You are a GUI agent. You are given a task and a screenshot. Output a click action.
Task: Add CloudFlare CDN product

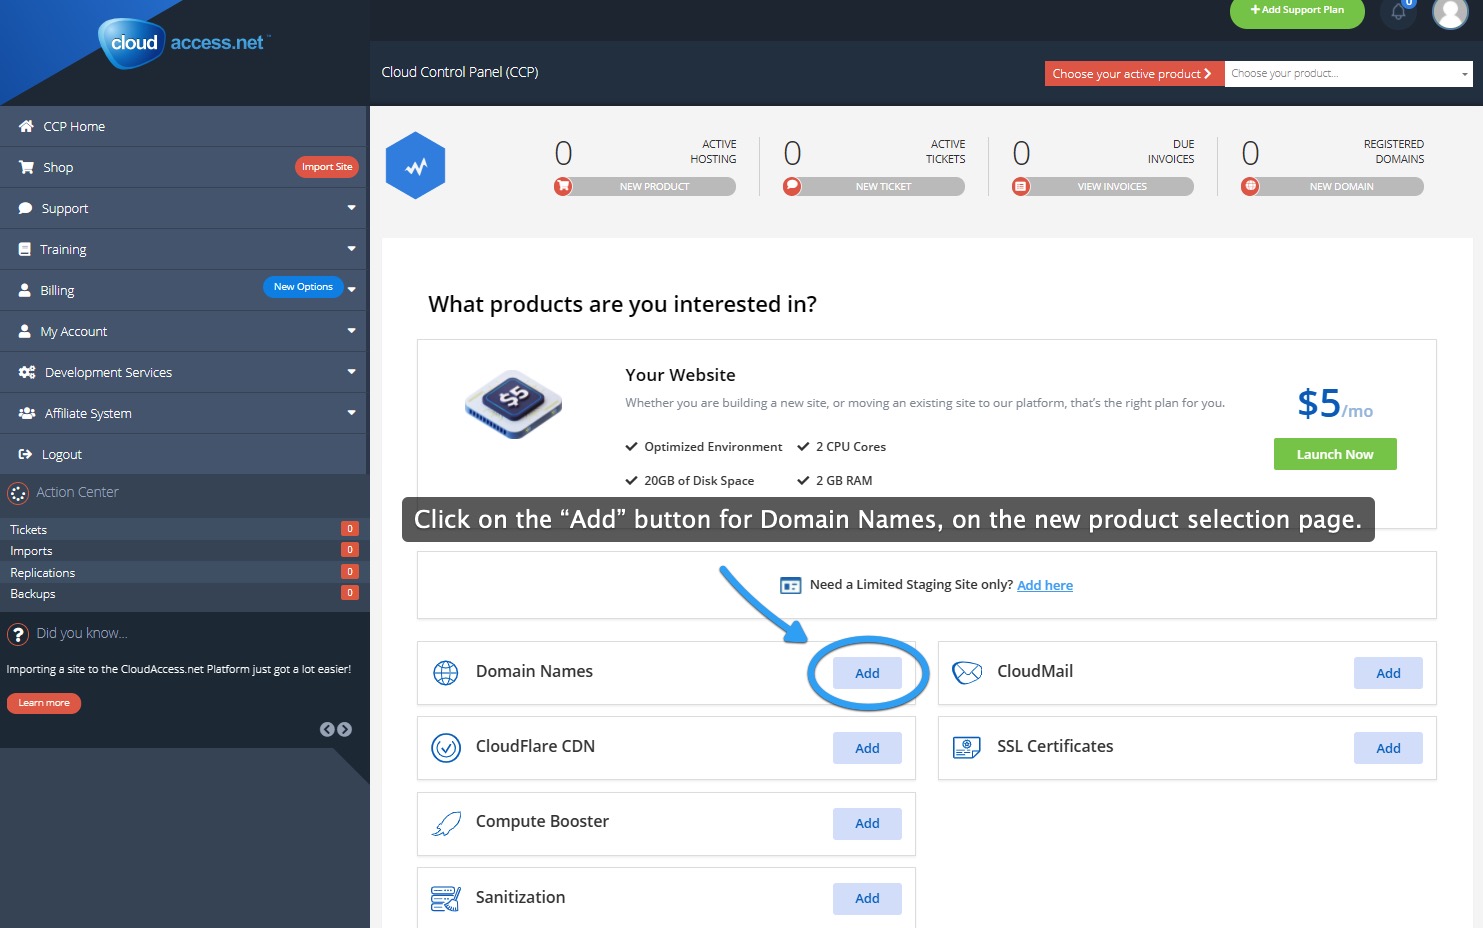867,748
